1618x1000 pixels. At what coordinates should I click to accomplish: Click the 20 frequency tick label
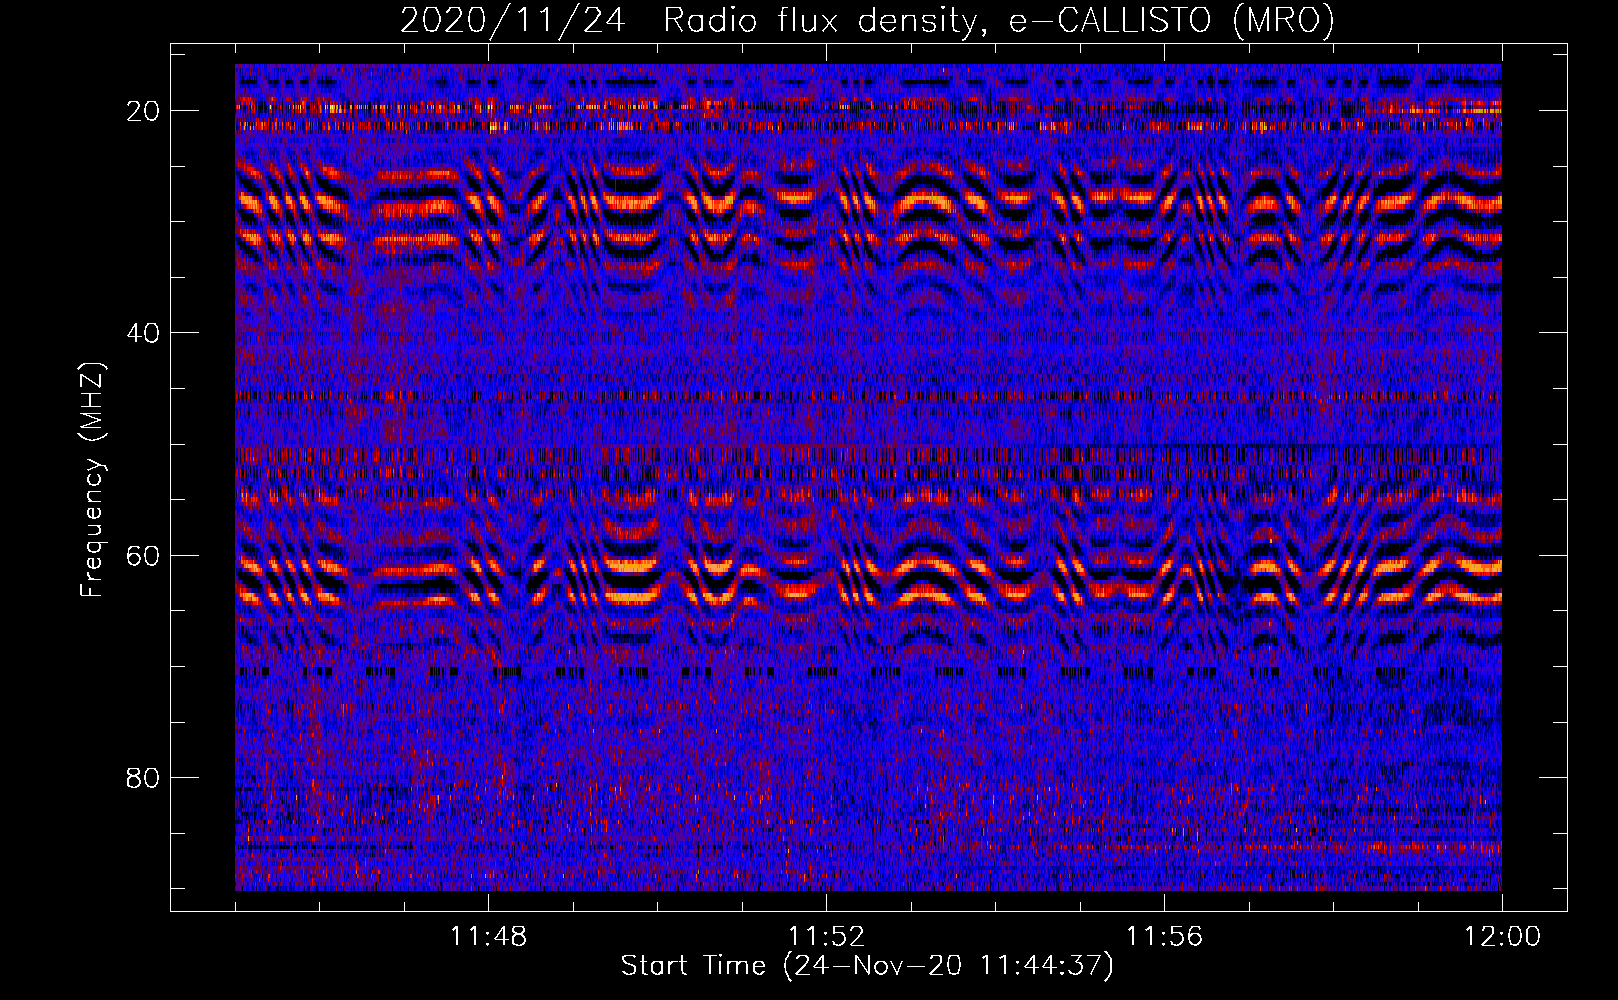click(144, 111)
